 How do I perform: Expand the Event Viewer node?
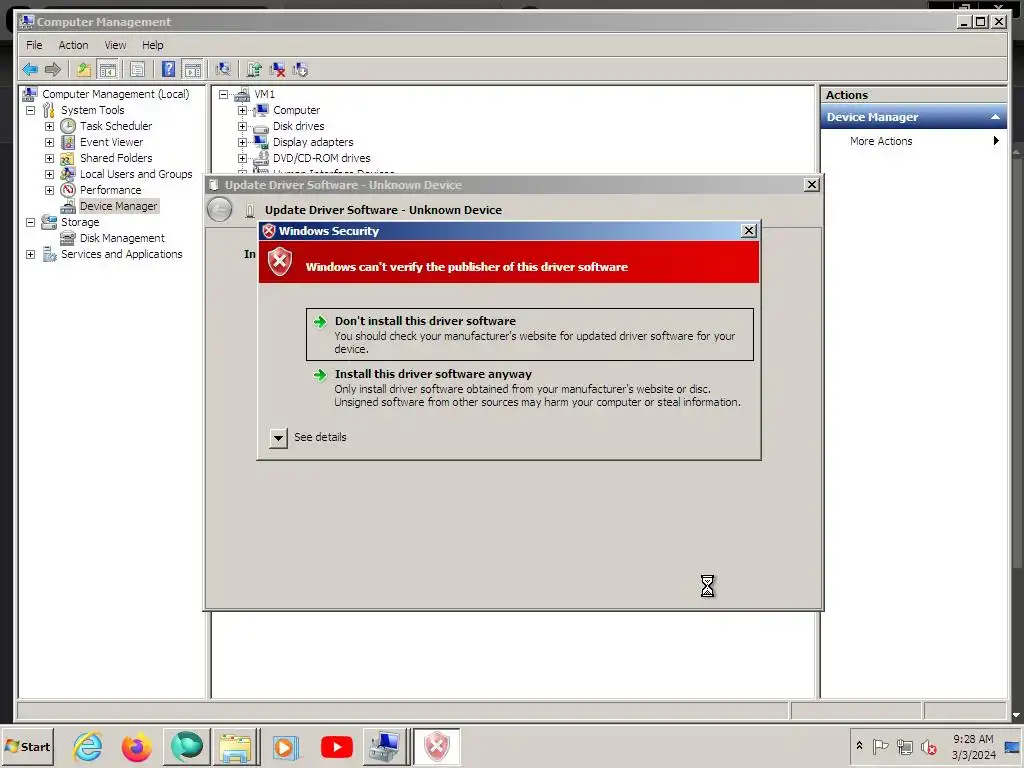point(49,142)
